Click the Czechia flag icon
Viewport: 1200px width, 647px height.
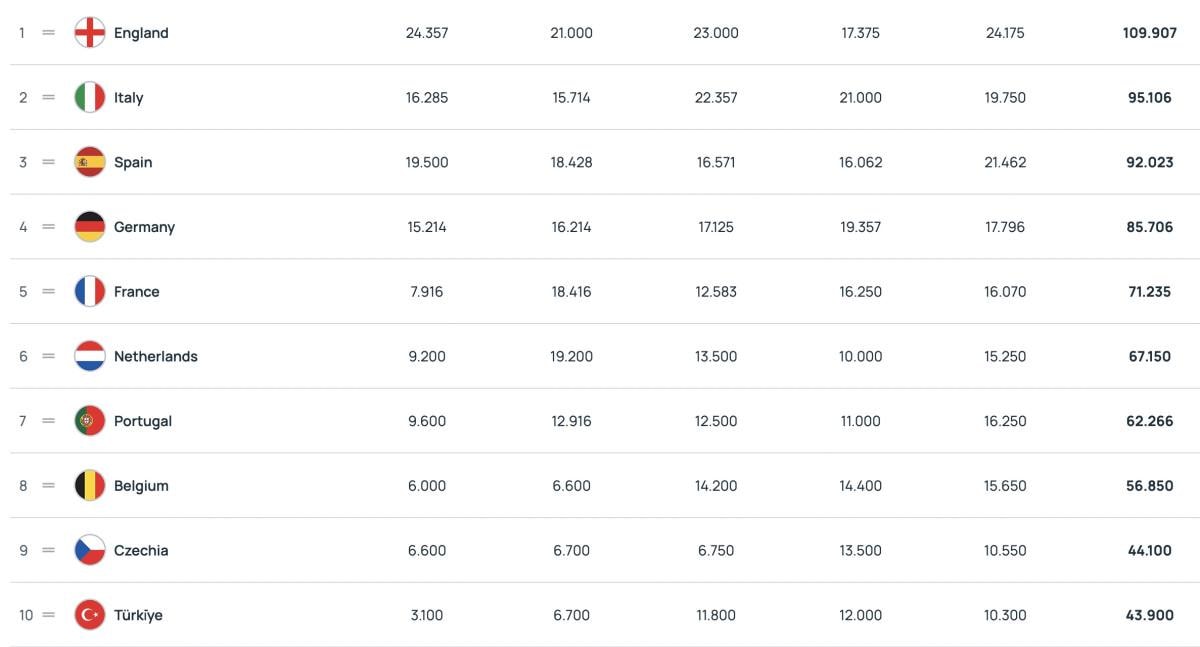pos(90,550)
